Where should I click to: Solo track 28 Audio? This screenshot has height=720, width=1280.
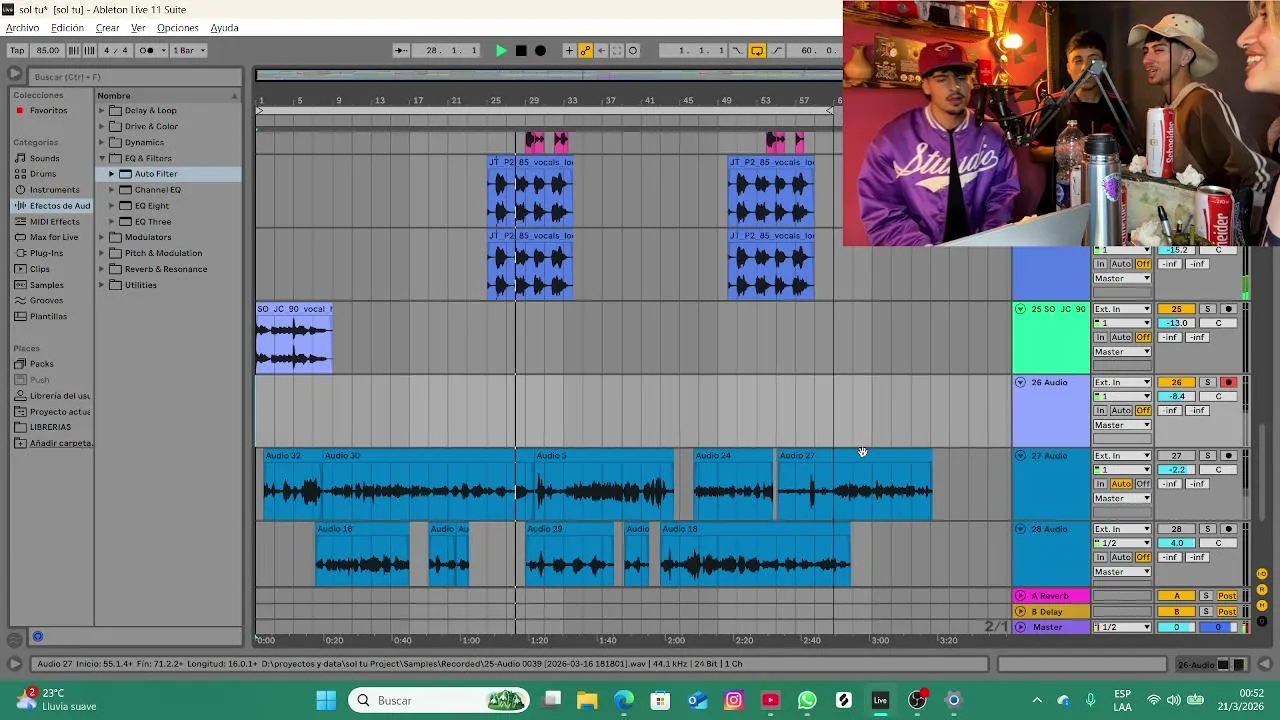pos(1207,529)
